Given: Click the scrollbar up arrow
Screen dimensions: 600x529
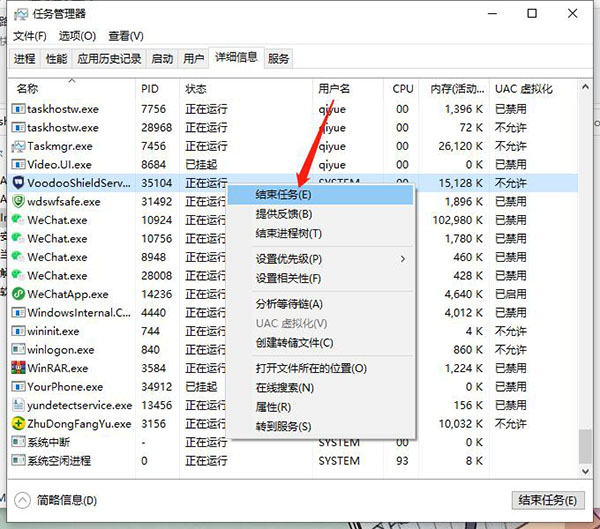Looking at the screenshot, I should (585, 87).
